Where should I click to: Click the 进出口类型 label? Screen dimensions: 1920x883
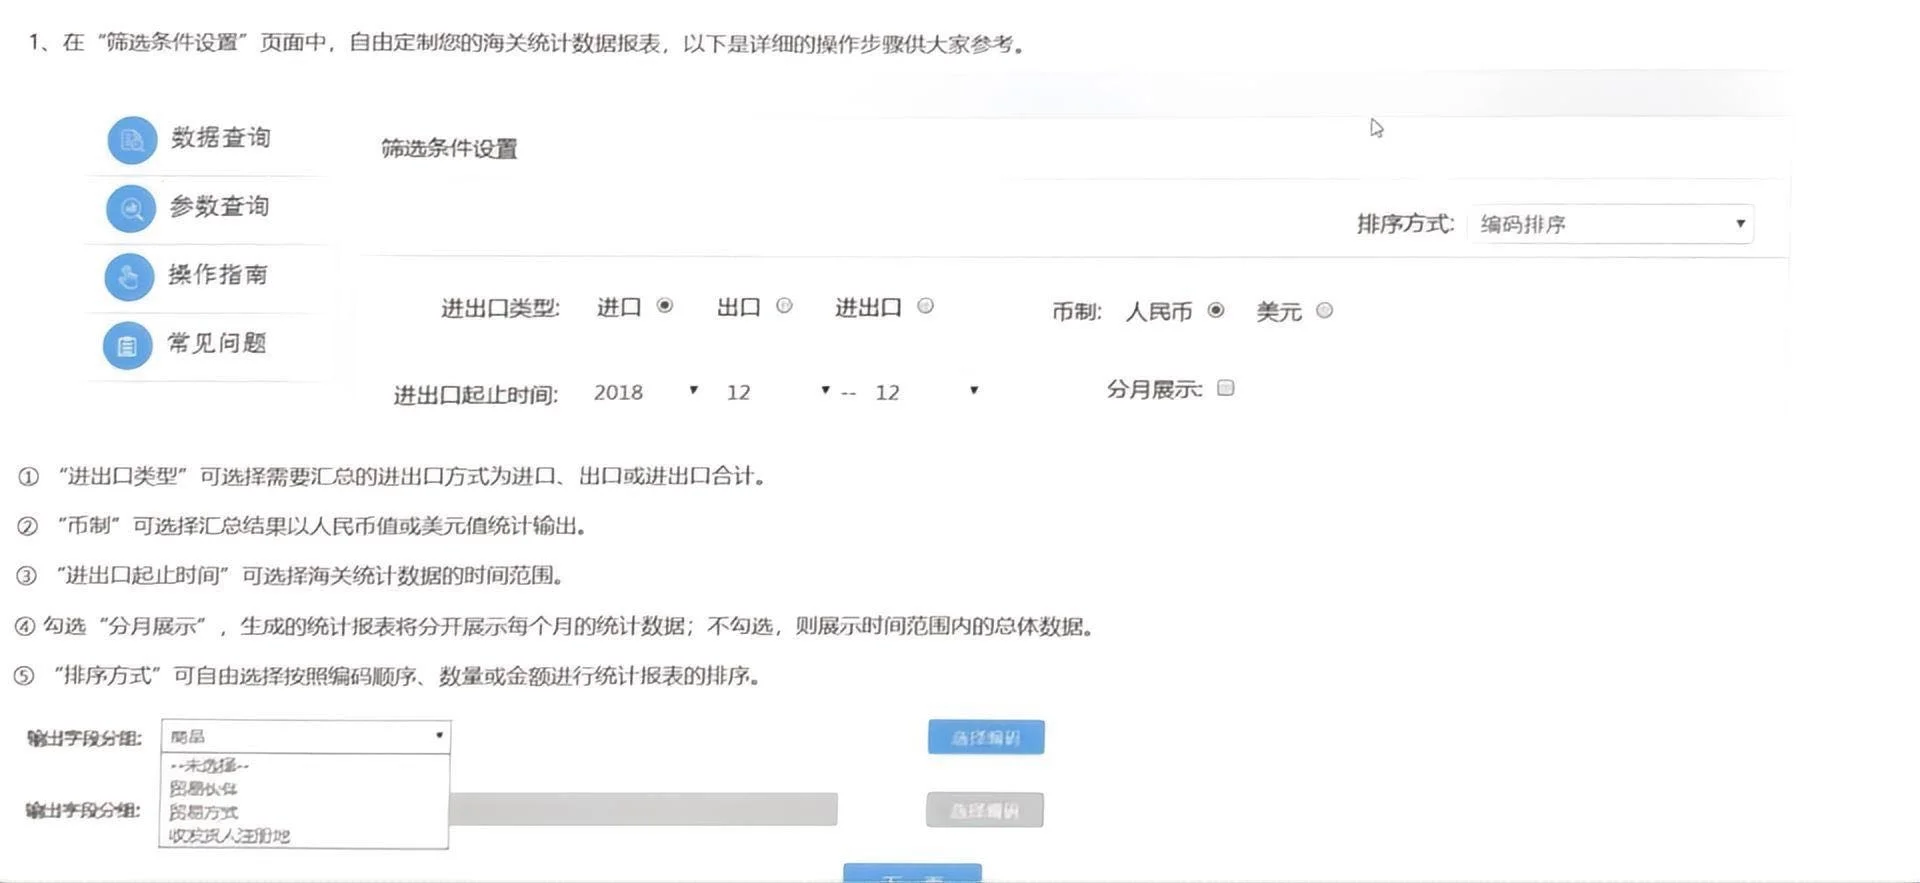click(500, 308)
